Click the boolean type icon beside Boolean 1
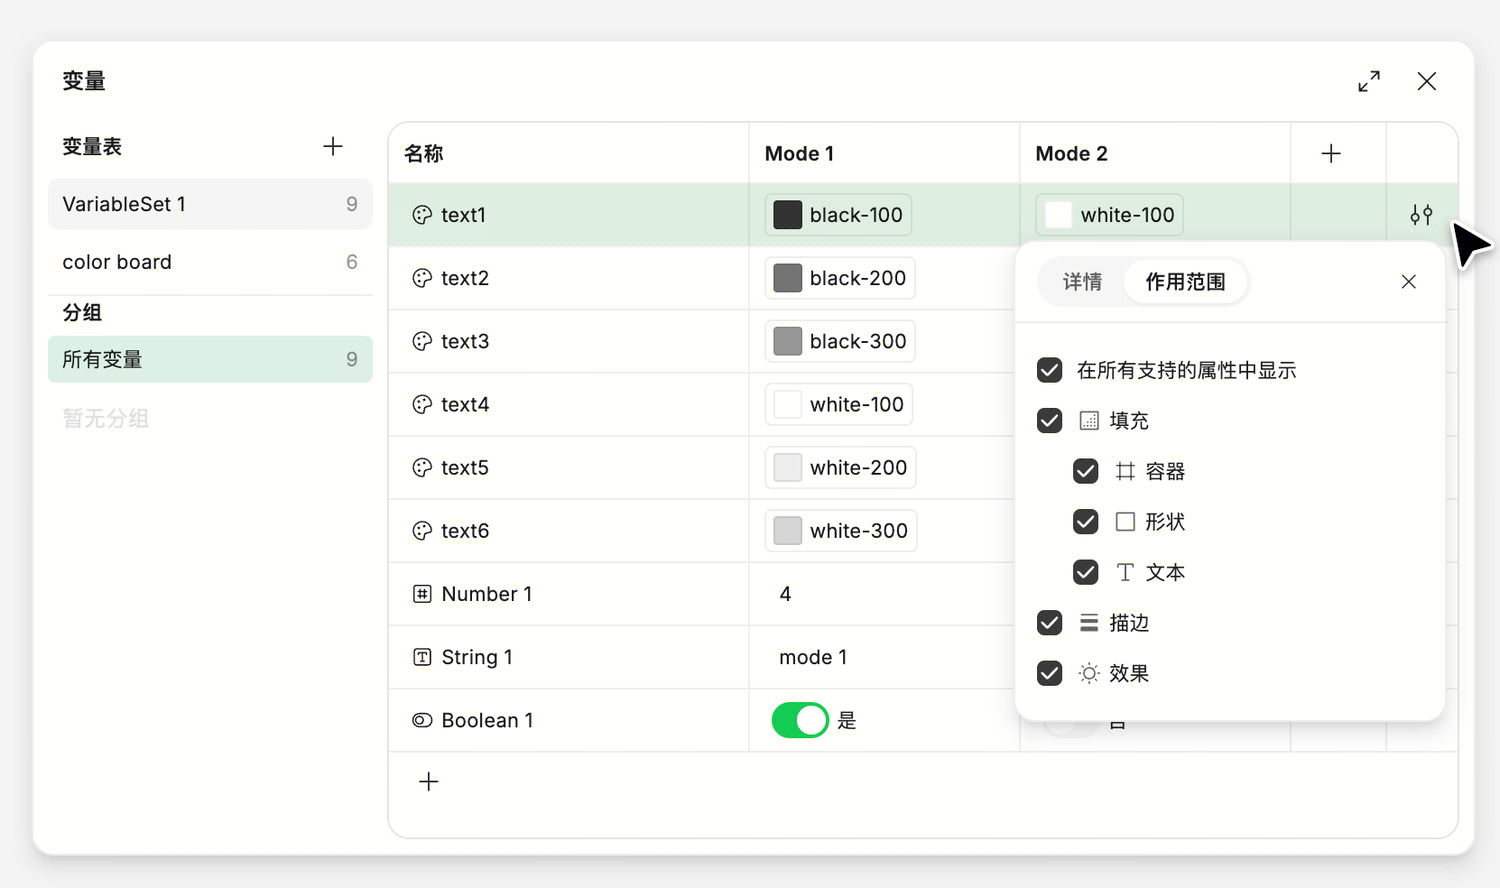 [422, 720]
